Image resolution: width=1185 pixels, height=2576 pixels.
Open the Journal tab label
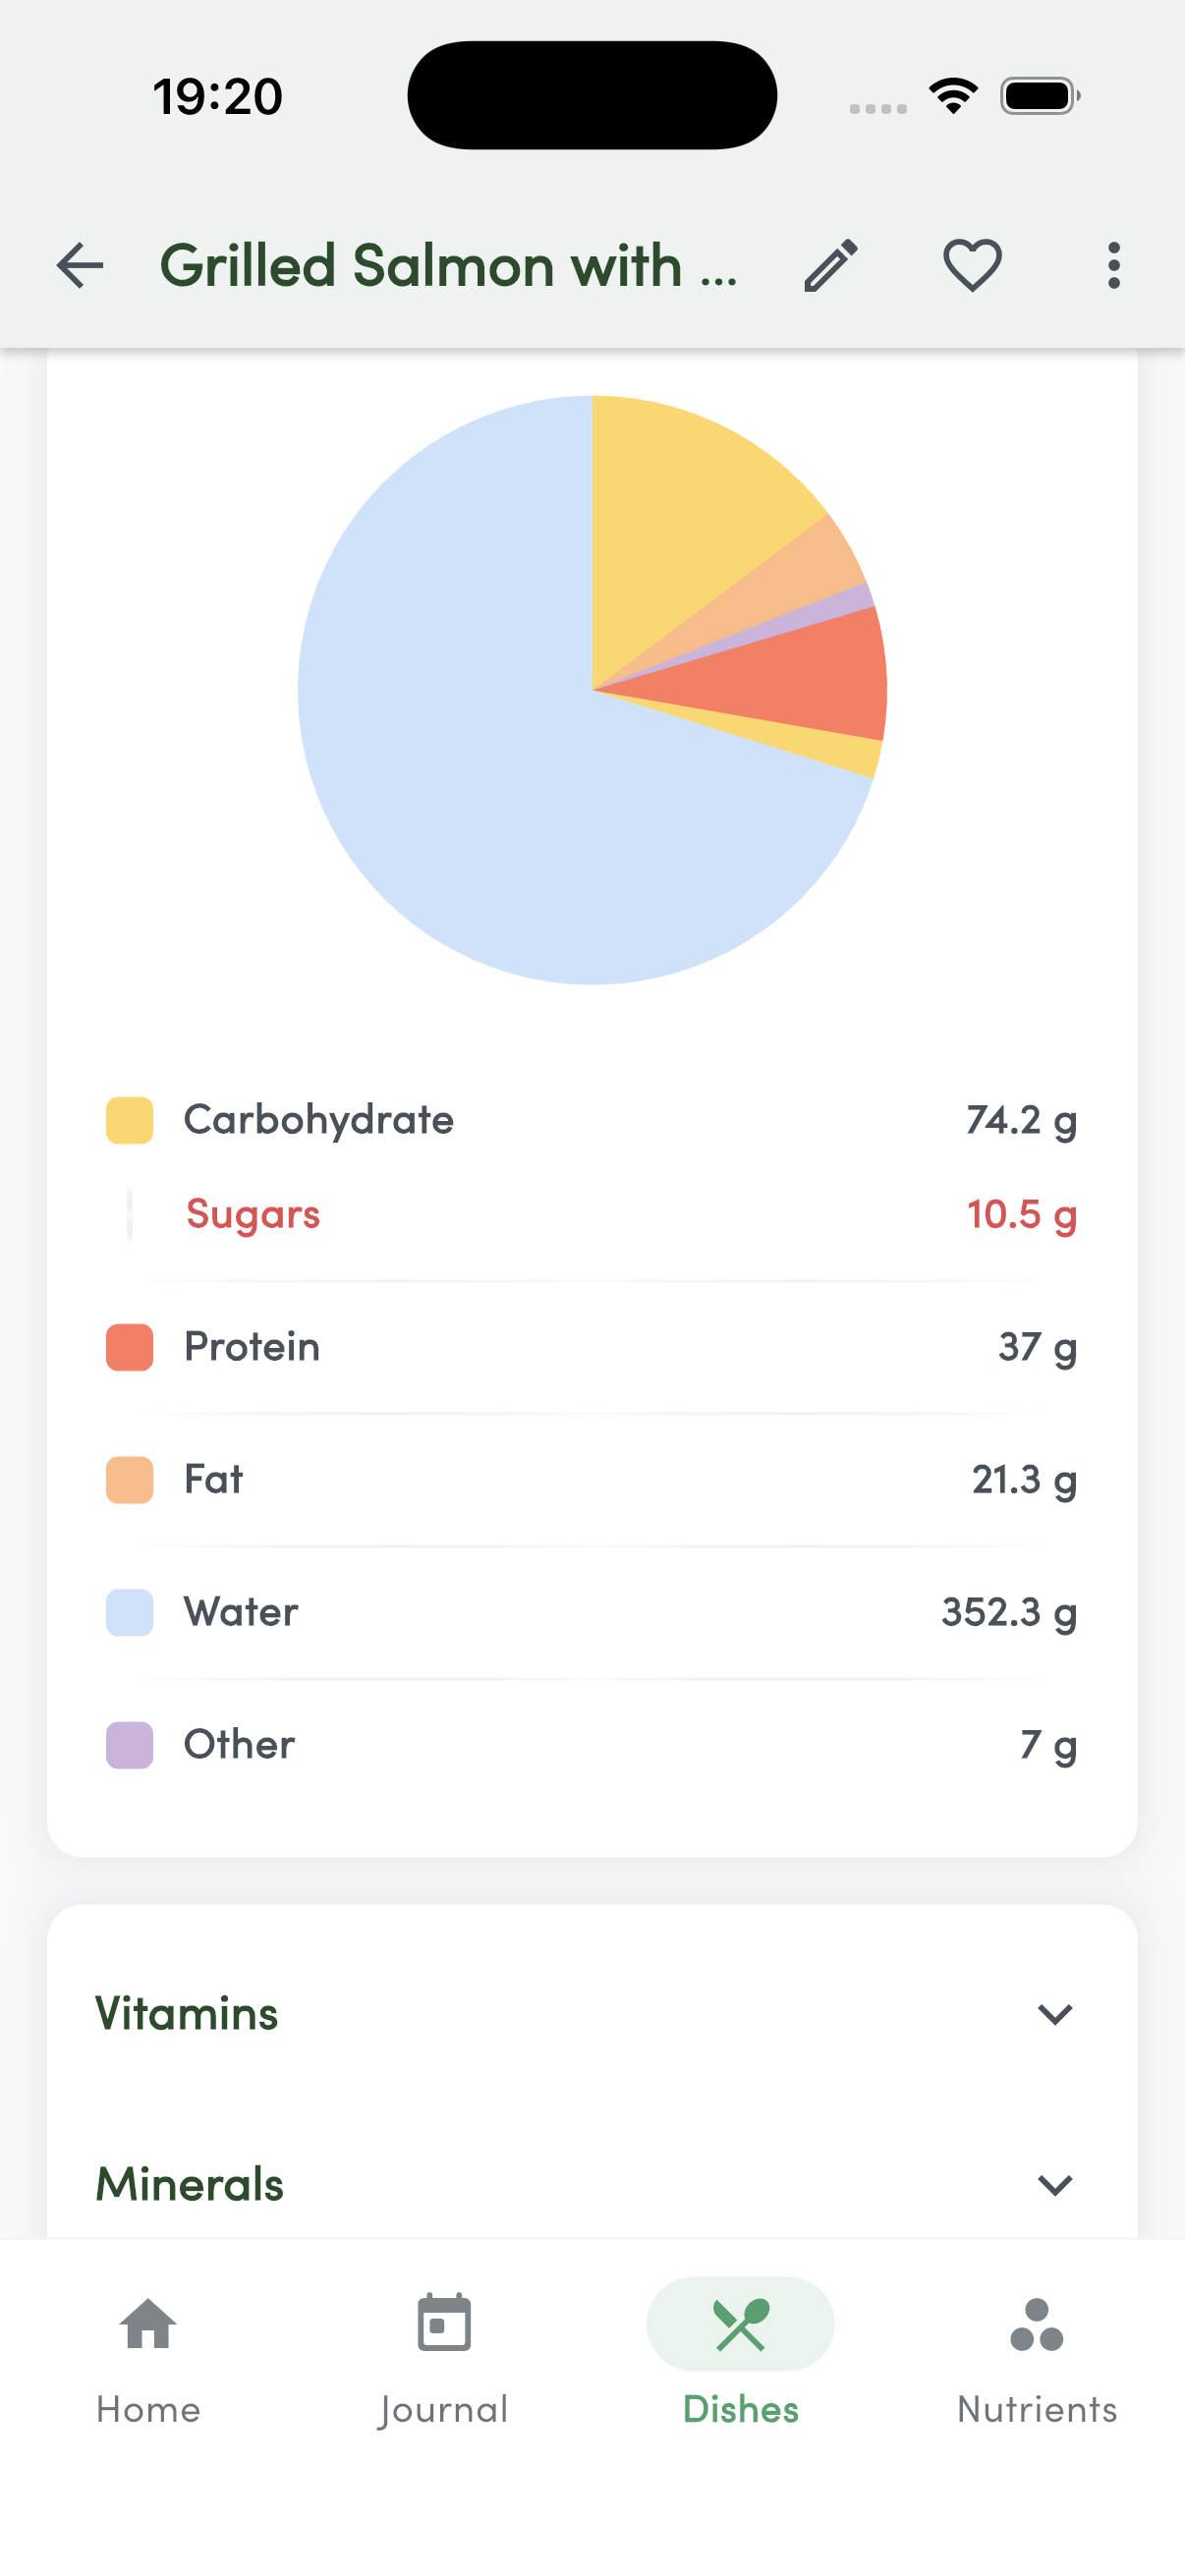[x=444, y=2410]
